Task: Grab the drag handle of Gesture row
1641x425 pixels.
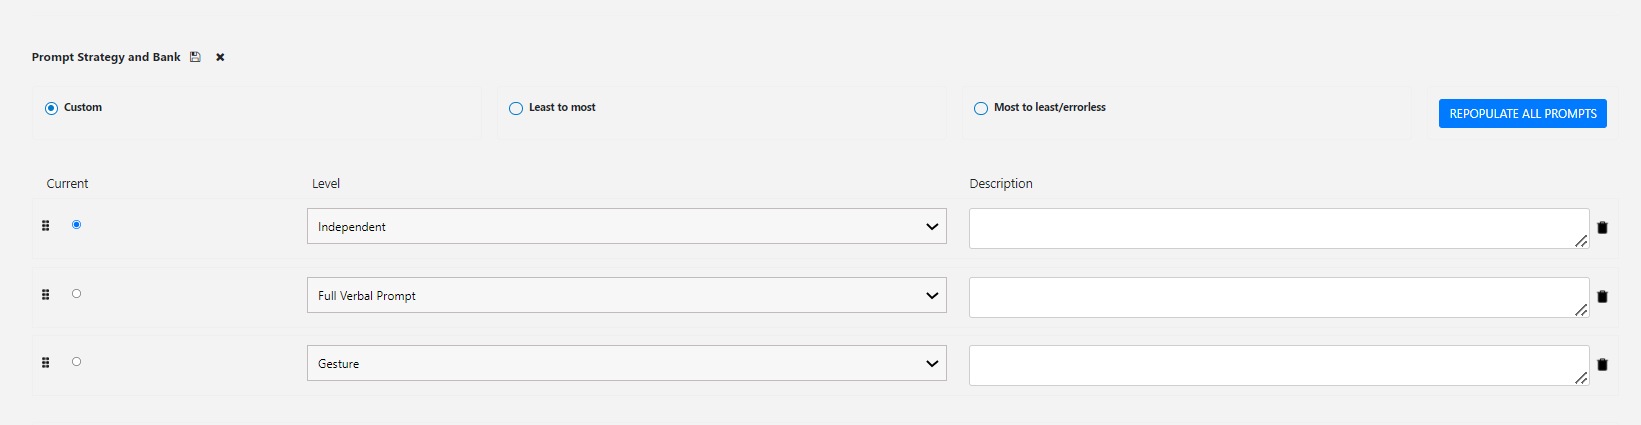Action: click(x=45, y=363)
